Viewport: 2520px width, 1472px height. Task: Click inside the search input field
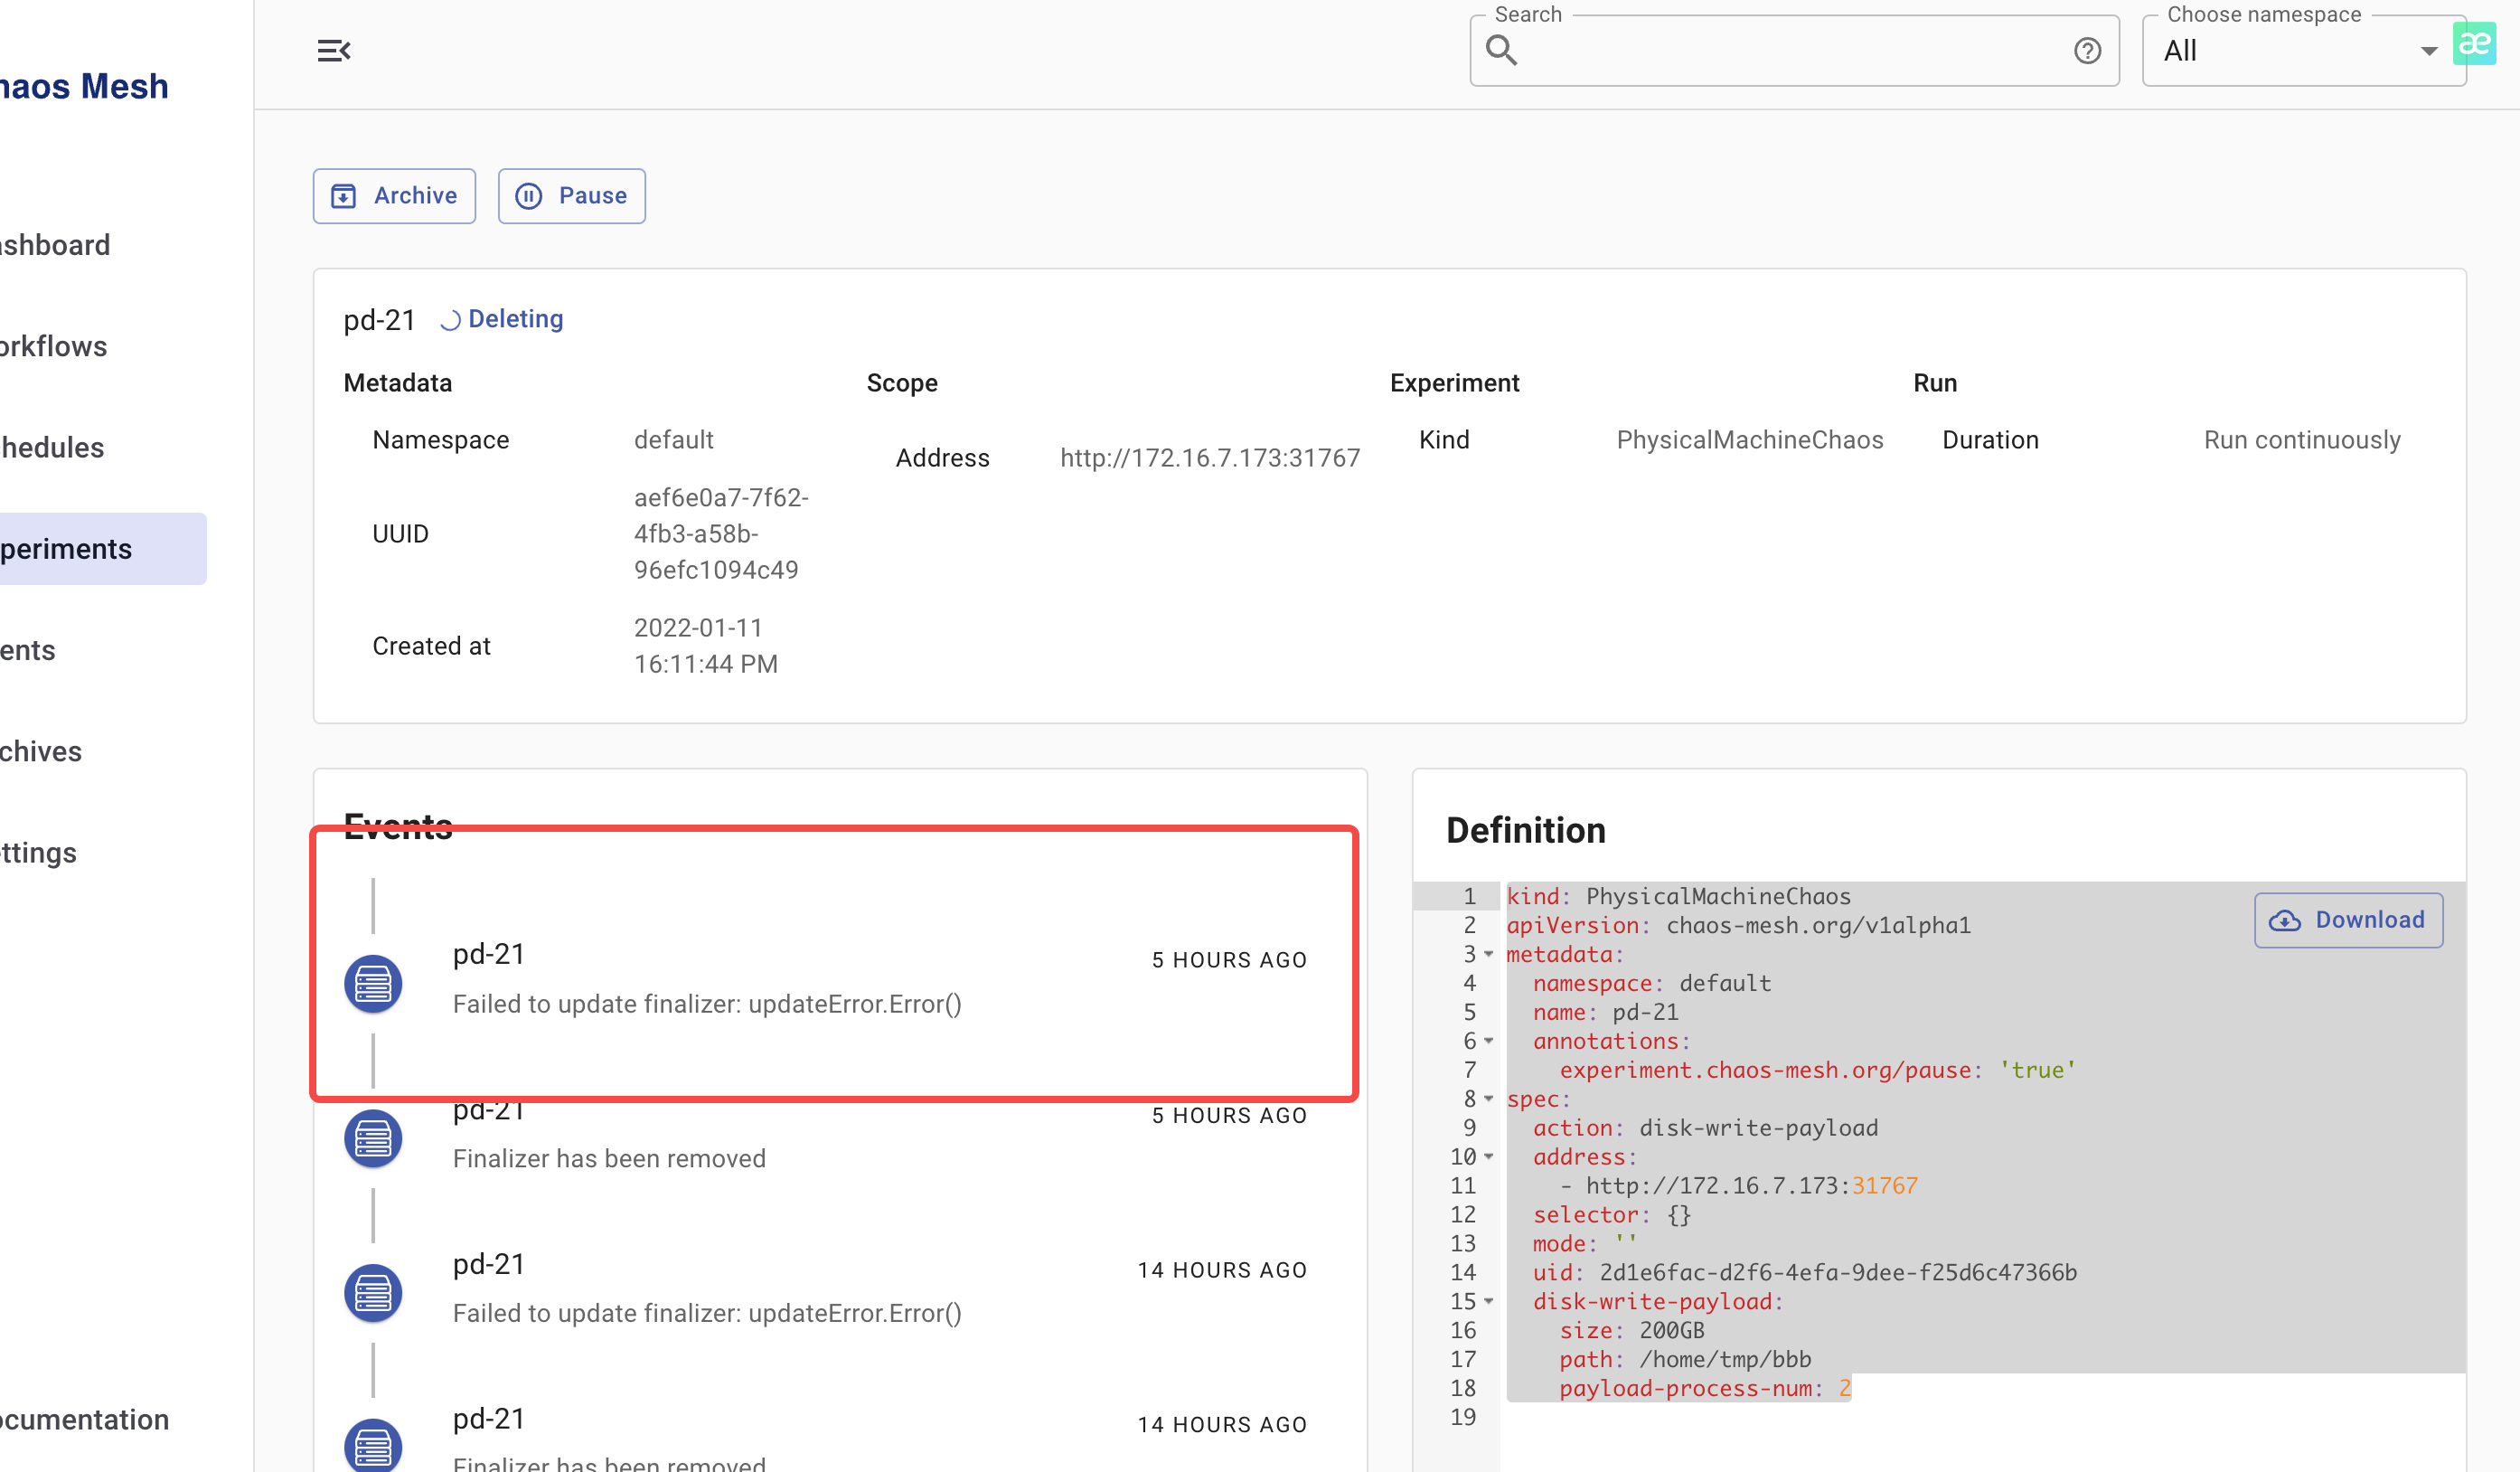pyautogui.click(x=1790, y=50)
